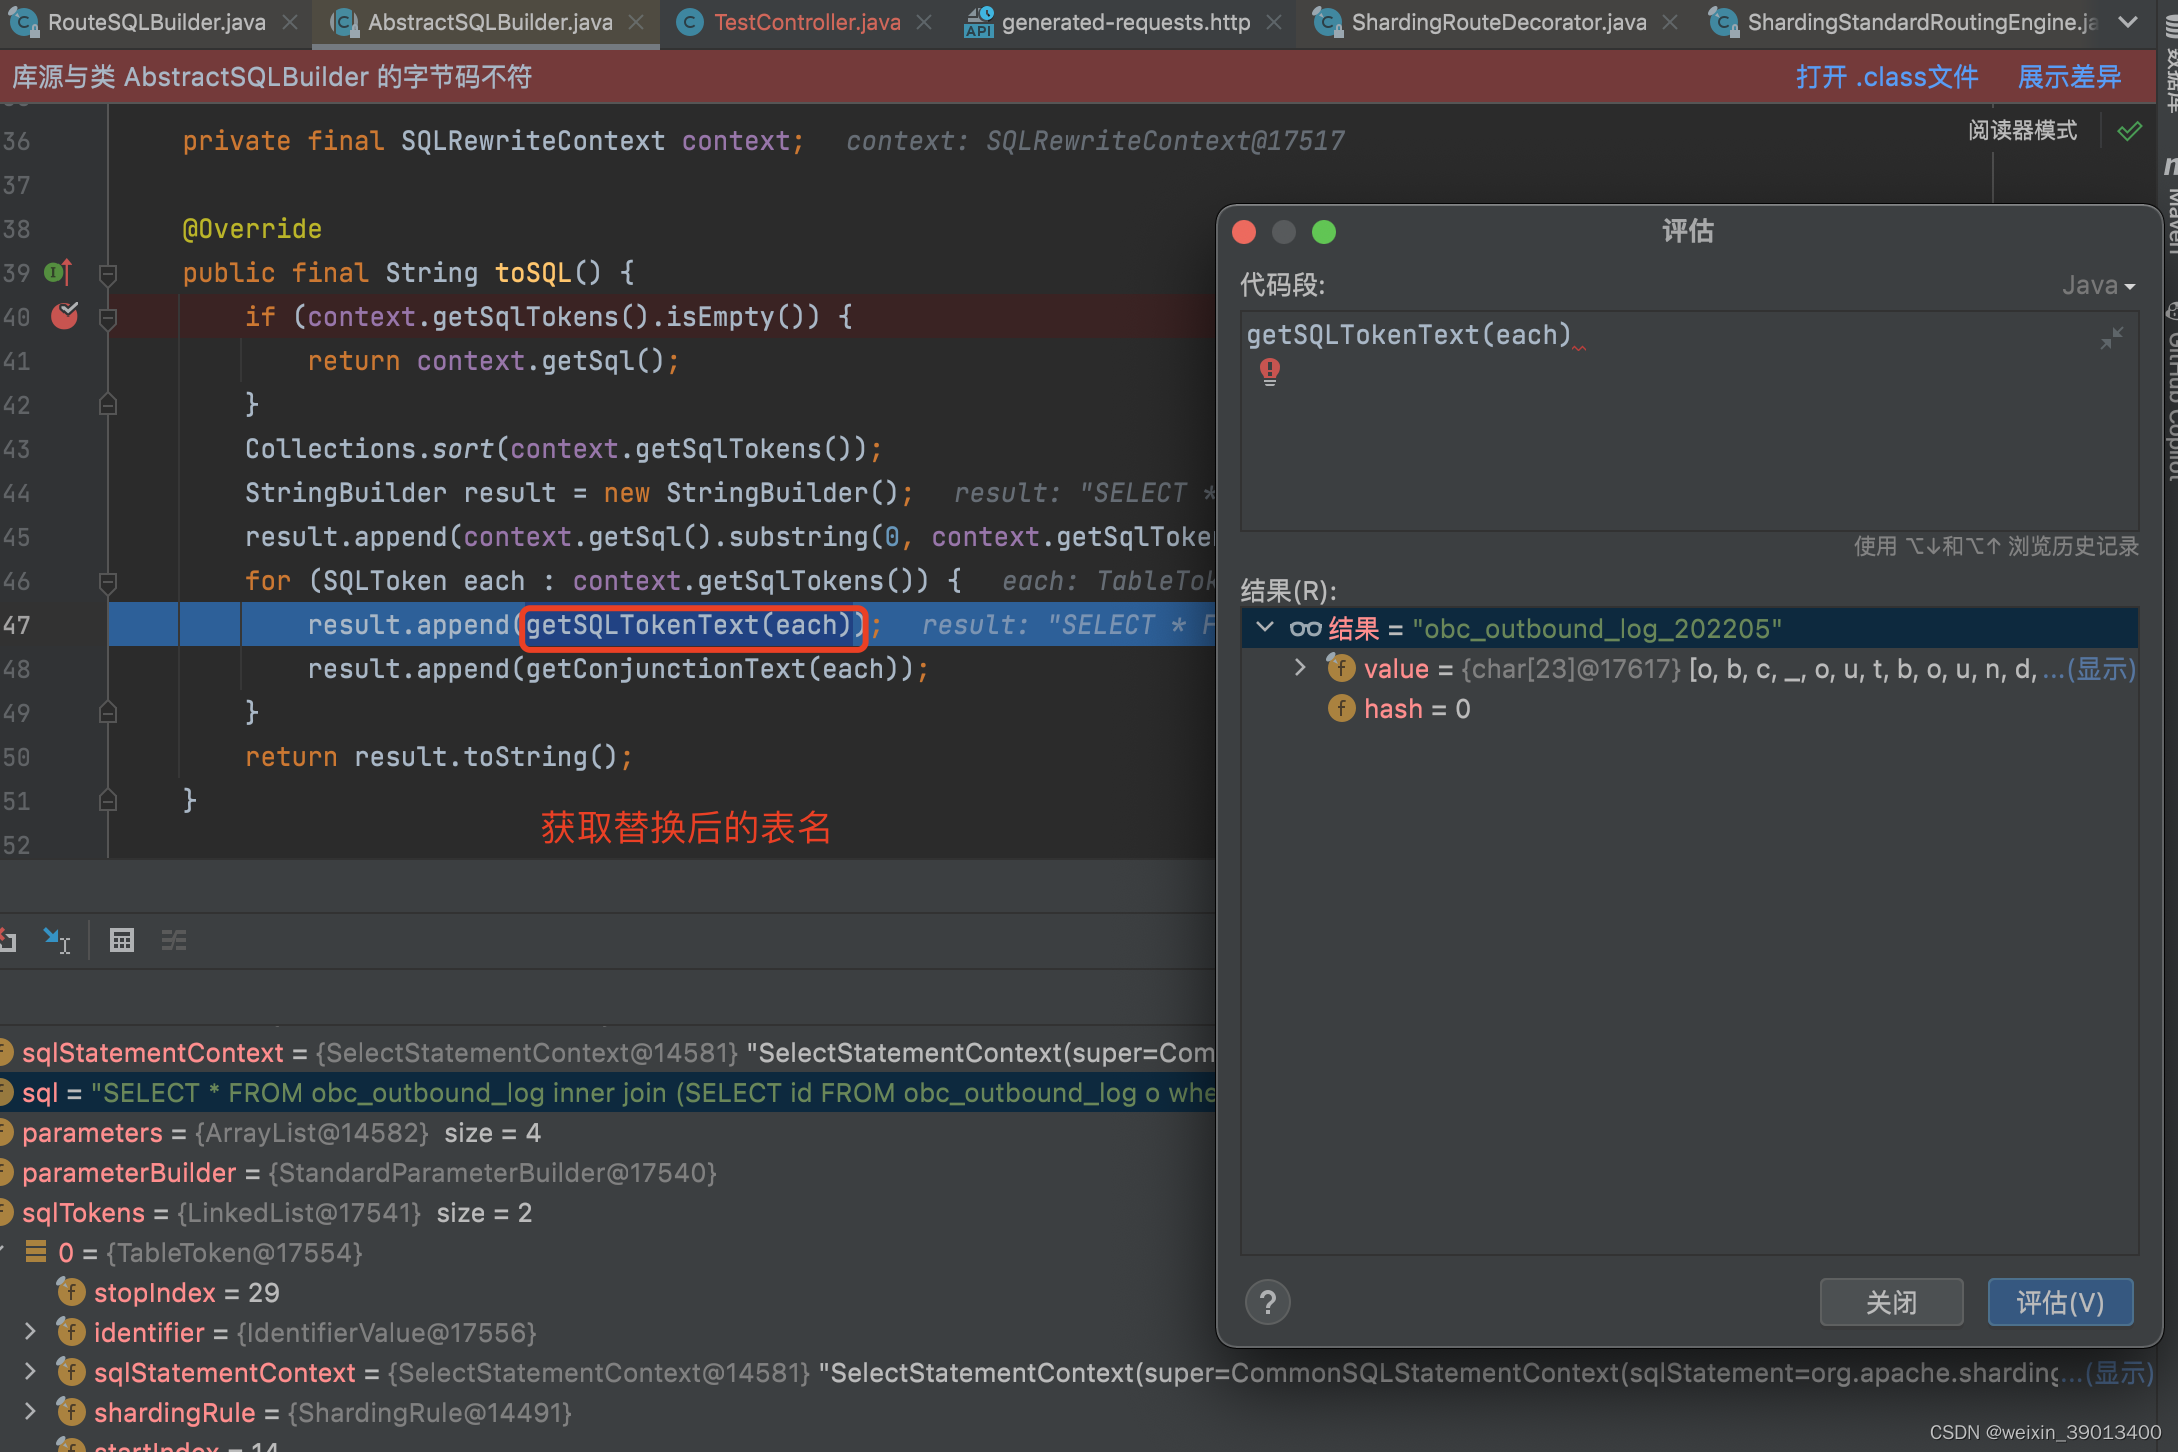
Task: Close the TestController.java tab
Action: pyautogui.click(x=925, y=22)
